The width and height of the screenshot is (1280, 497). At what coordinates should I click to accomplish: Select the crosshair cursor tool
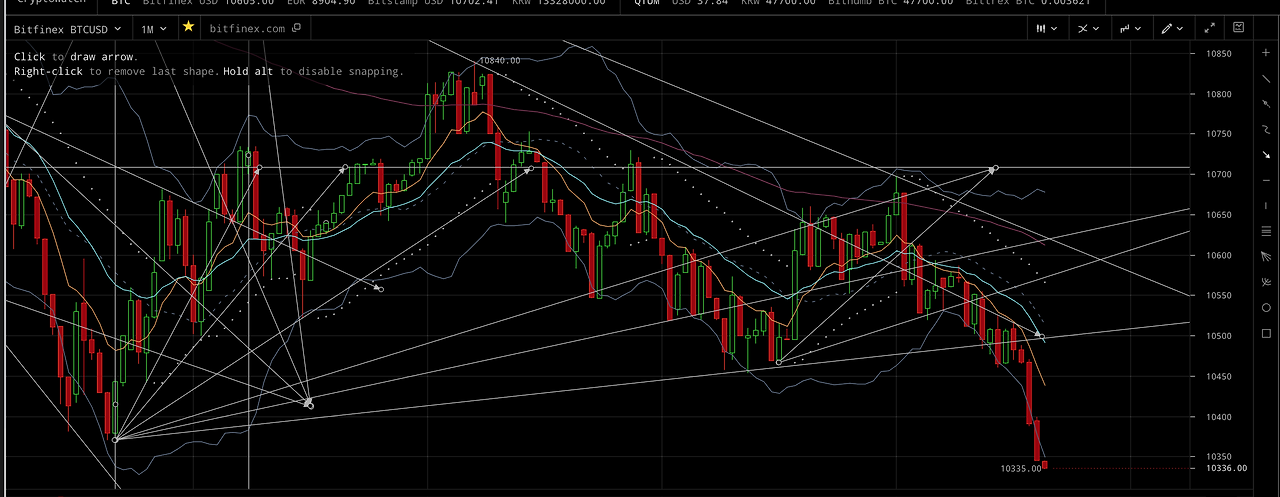pos(1266,50)
